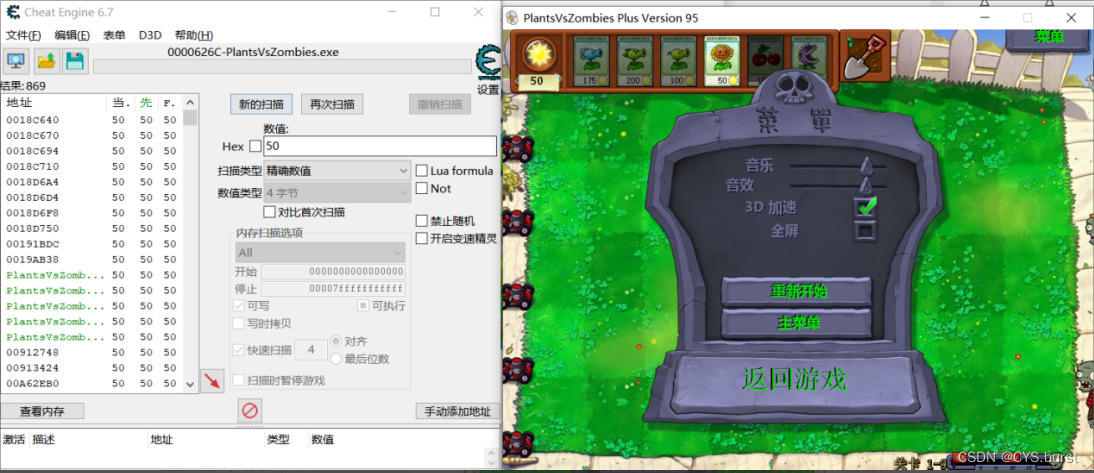The image size is (1094, 473).
Task: Open the folder icon to load file
Action: click(46, 61)
